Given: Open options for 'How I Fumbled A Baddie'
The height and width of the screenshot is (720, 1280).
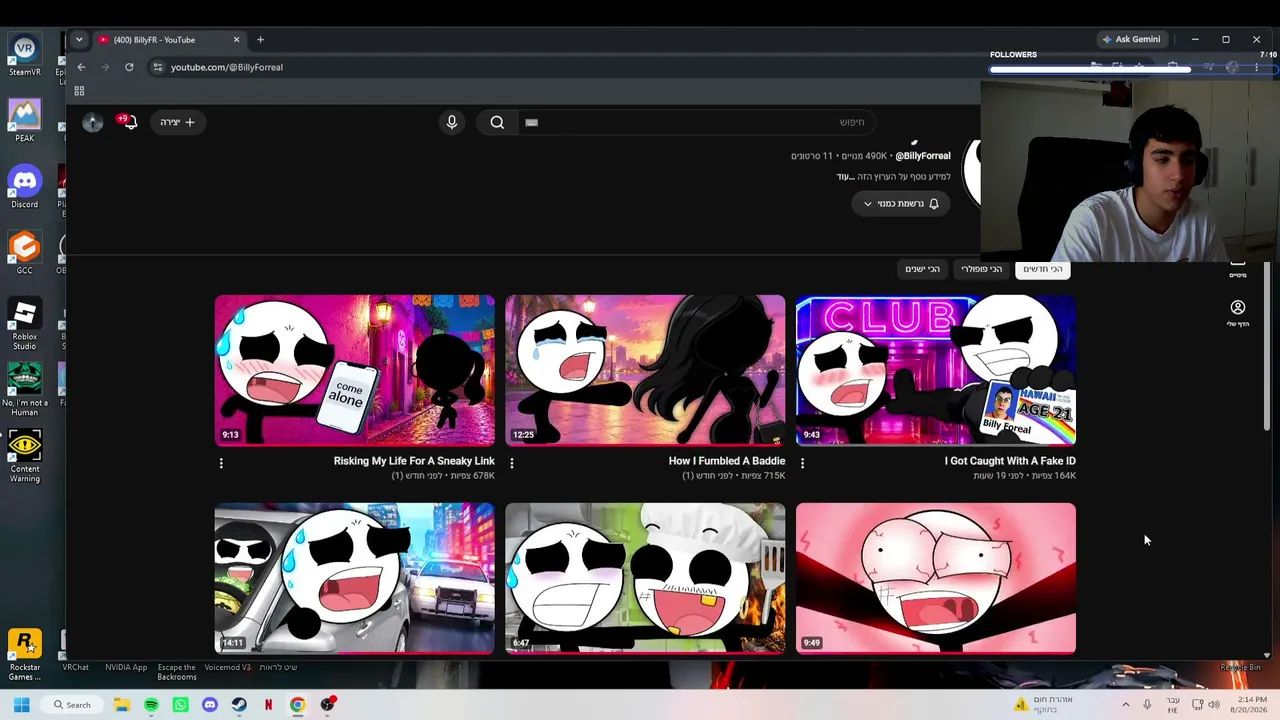Looking at the screenshot, I should click(x=512, y=463).
